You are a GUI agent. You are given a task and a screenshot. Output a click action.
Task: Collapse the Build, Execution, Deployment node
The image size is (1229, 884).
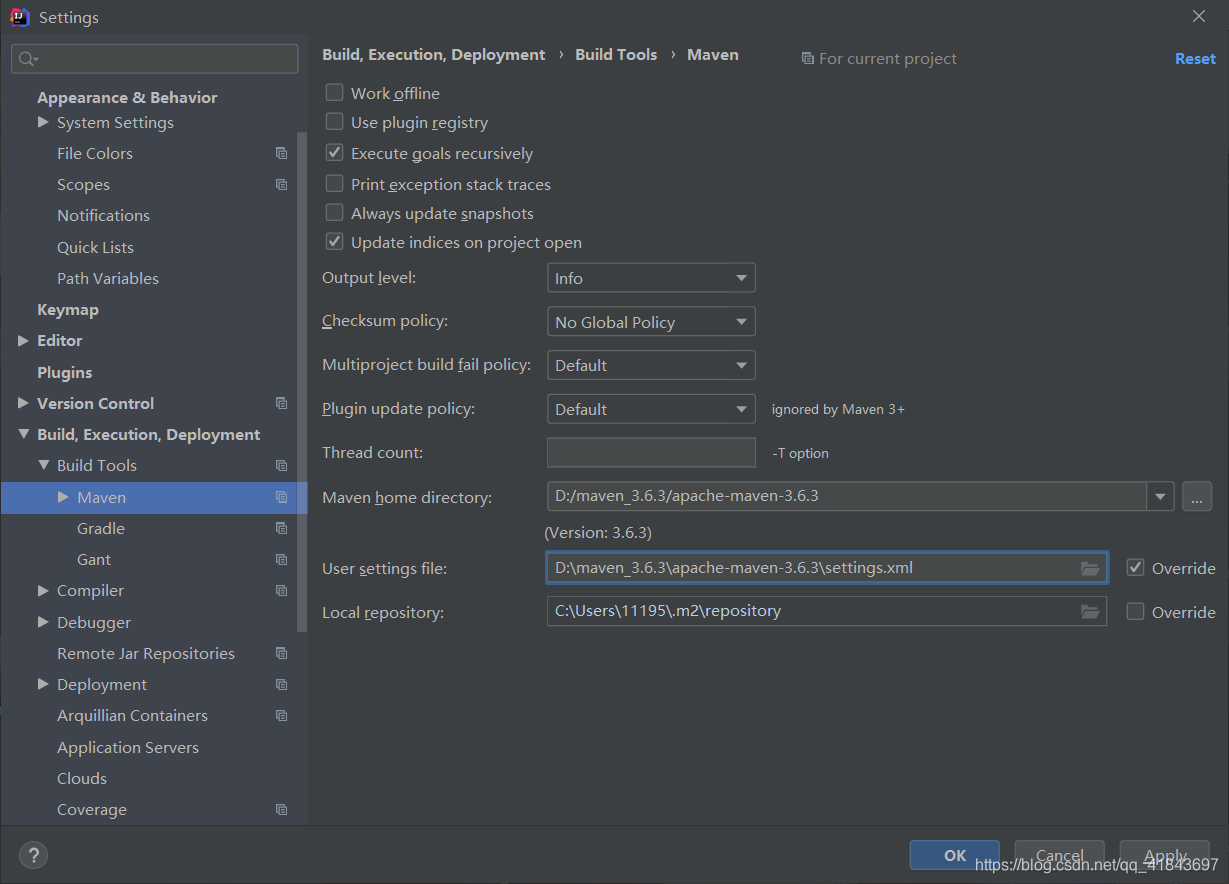point(23,435)
